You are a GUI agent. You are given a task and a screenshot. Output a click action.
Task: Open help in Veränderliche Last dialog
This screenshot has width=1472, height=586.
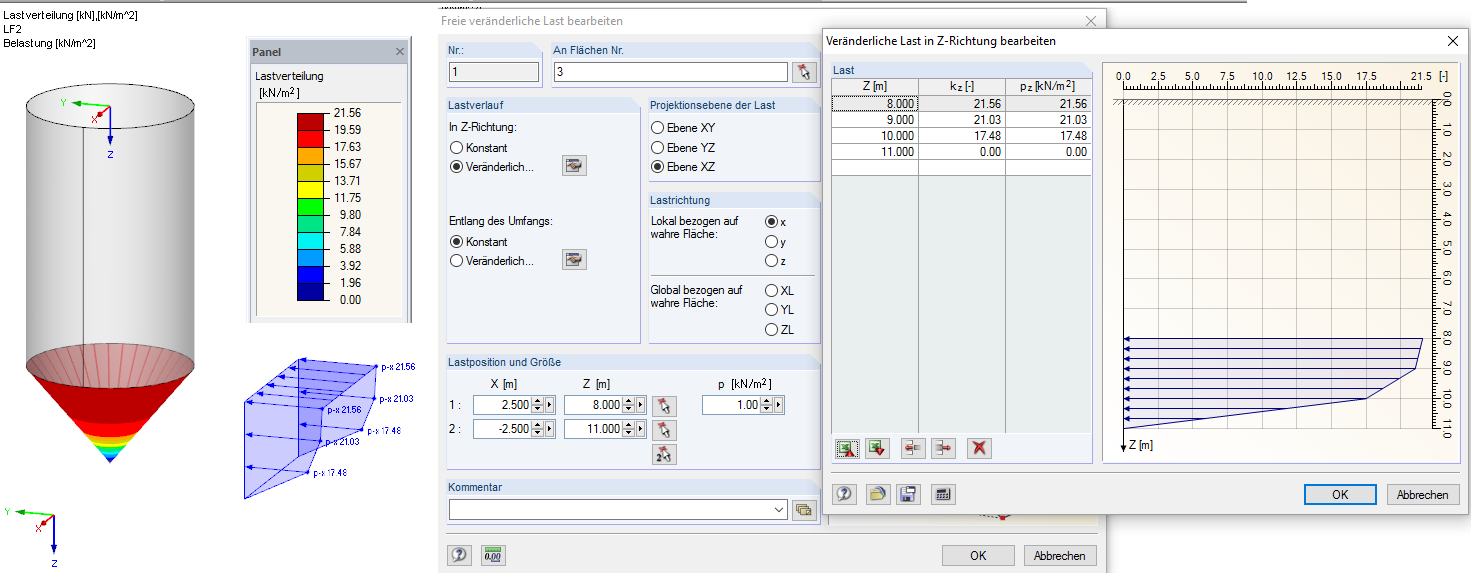tap(844, 494)
